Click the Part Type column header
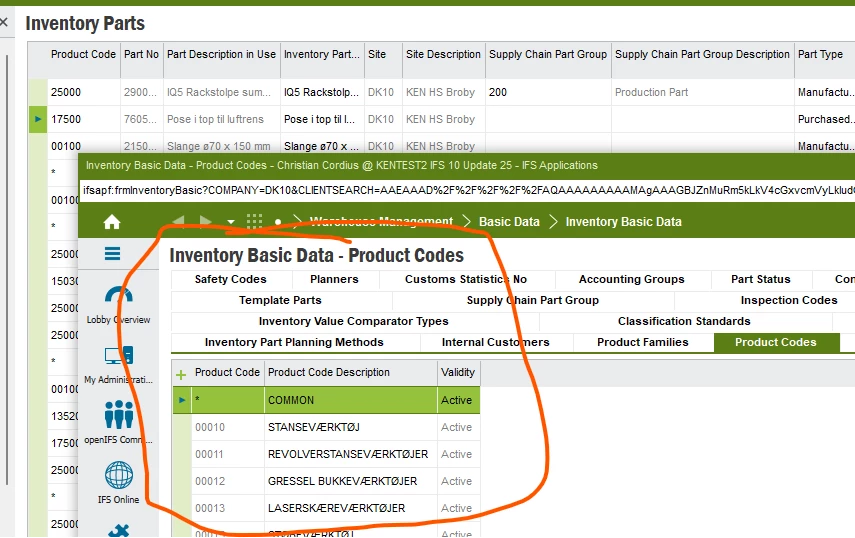855x538 pixels. coord(824,55)
